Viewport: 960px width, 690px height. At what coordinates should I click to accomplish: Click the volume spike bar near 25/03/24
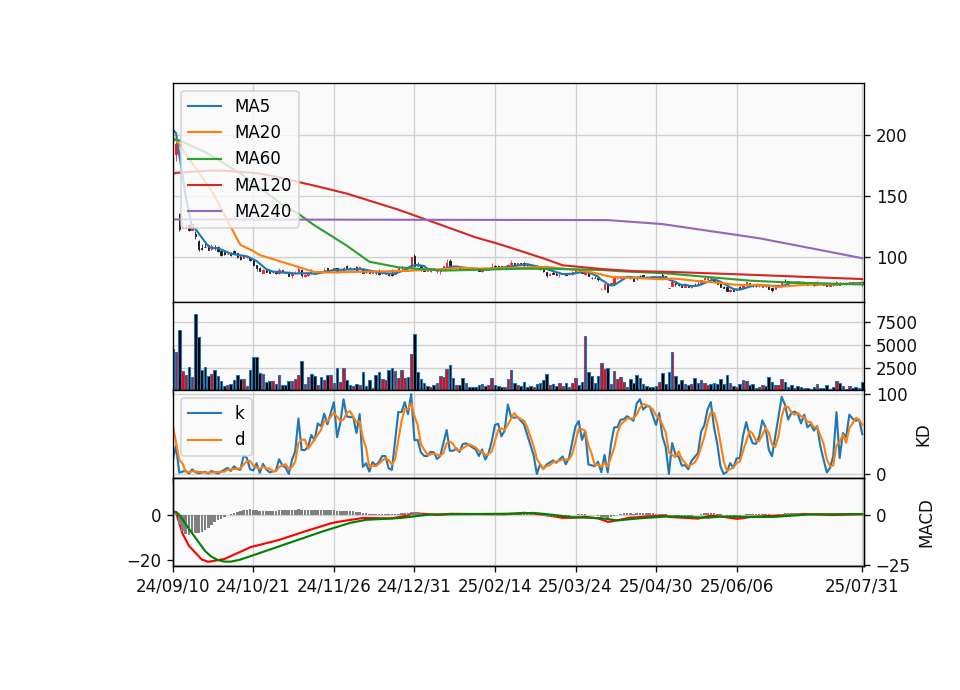coord(585,363)
